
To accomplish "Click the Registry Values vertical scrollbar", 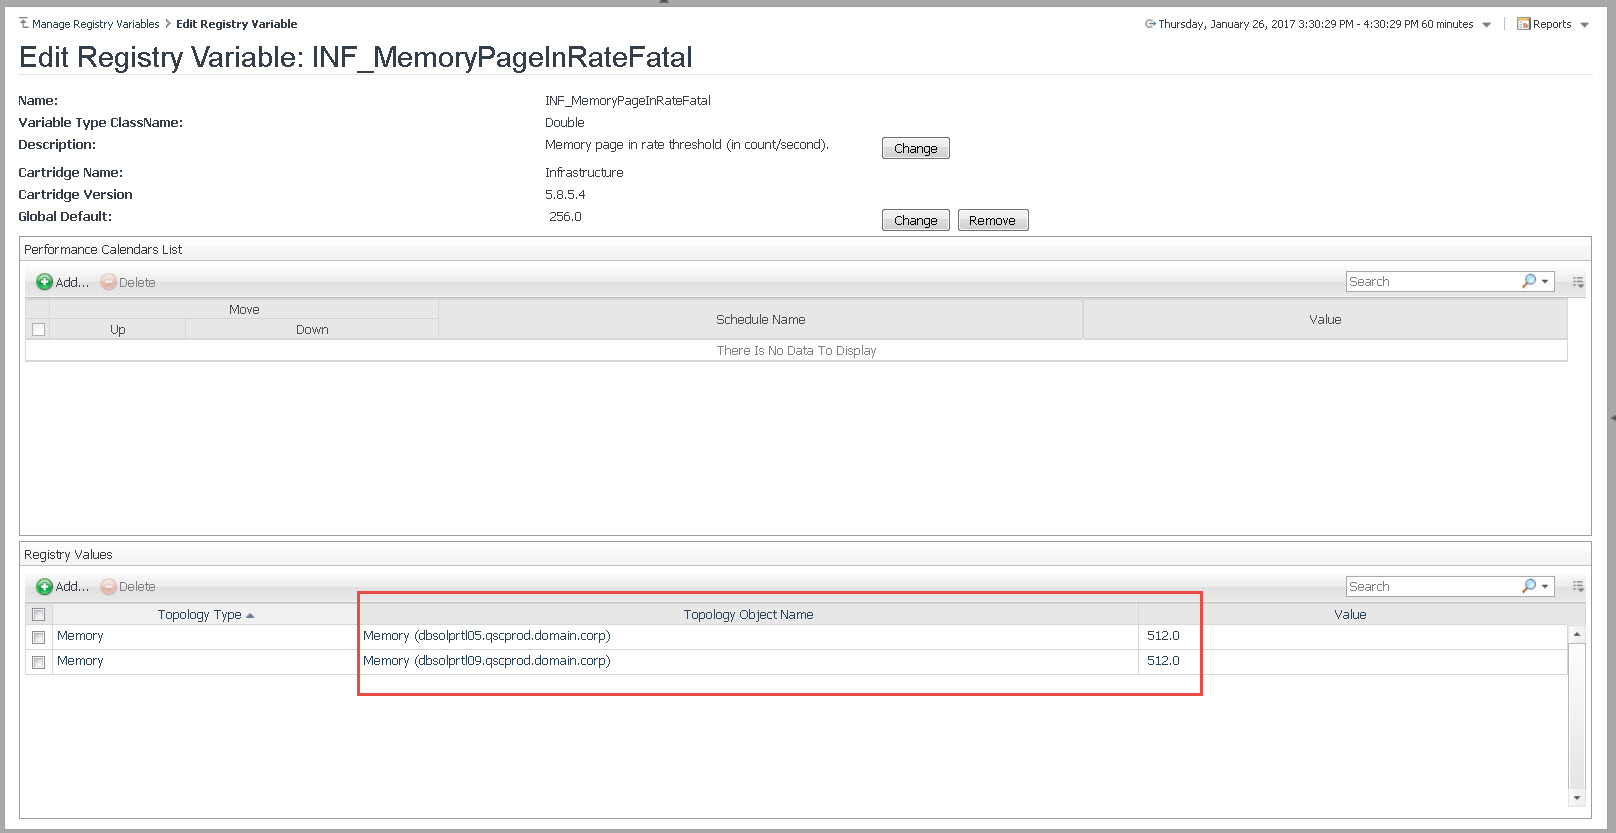I will point(1576,715).
